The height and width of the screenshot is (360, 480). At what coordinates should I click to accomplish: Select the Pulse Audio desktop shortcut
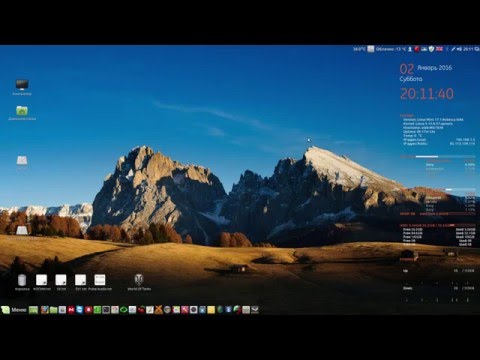pyautogui.click(x=100, y=282)
